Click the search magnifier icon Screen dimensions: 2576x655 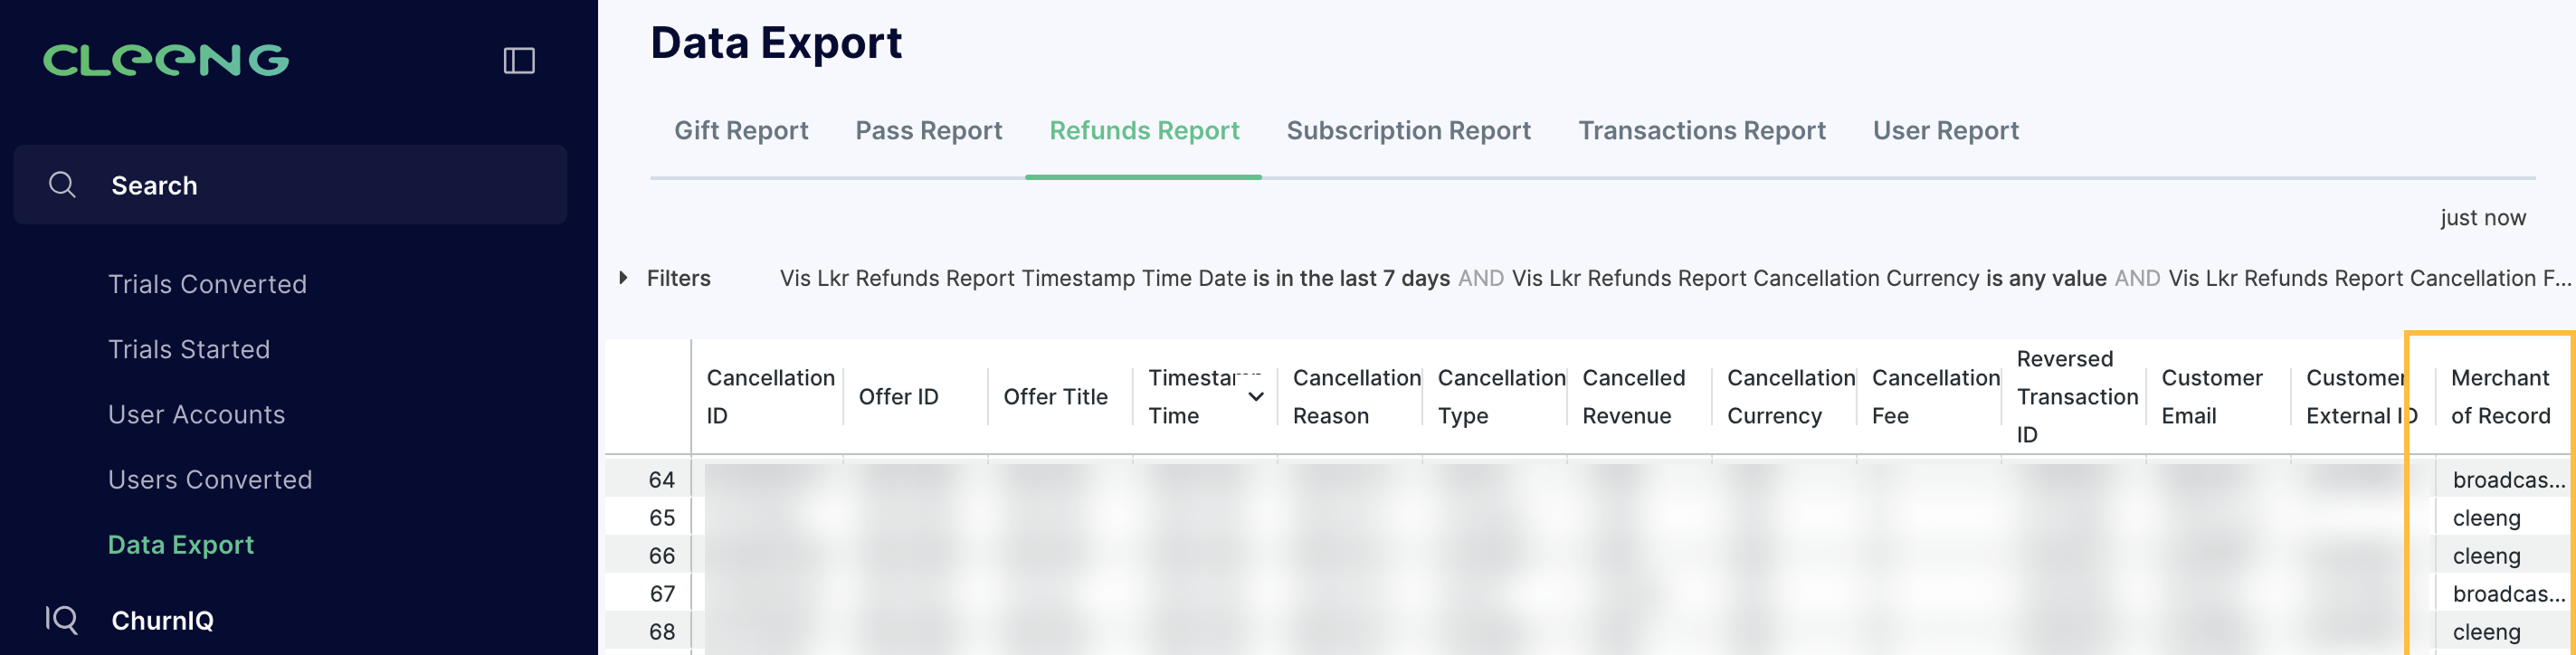(62, 185)
